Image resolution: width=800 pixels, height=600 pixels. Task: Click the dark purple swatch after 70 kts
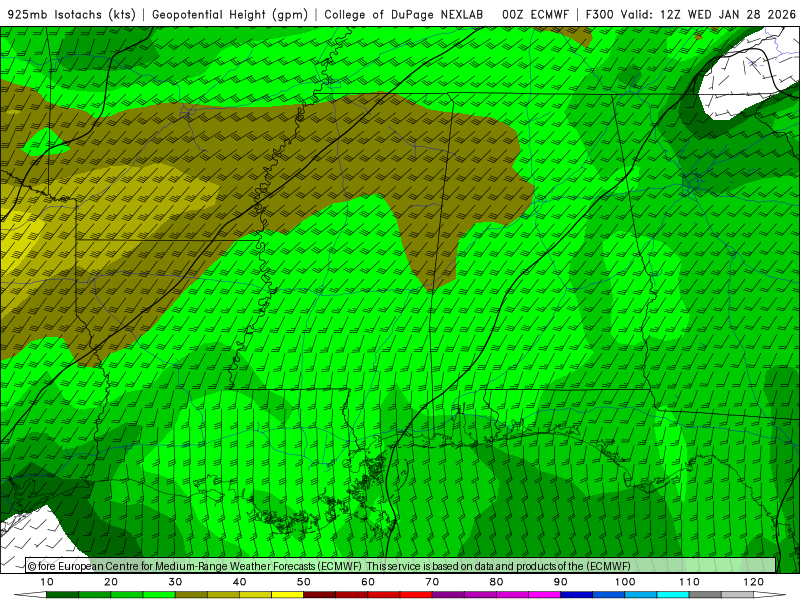[448, 595]
